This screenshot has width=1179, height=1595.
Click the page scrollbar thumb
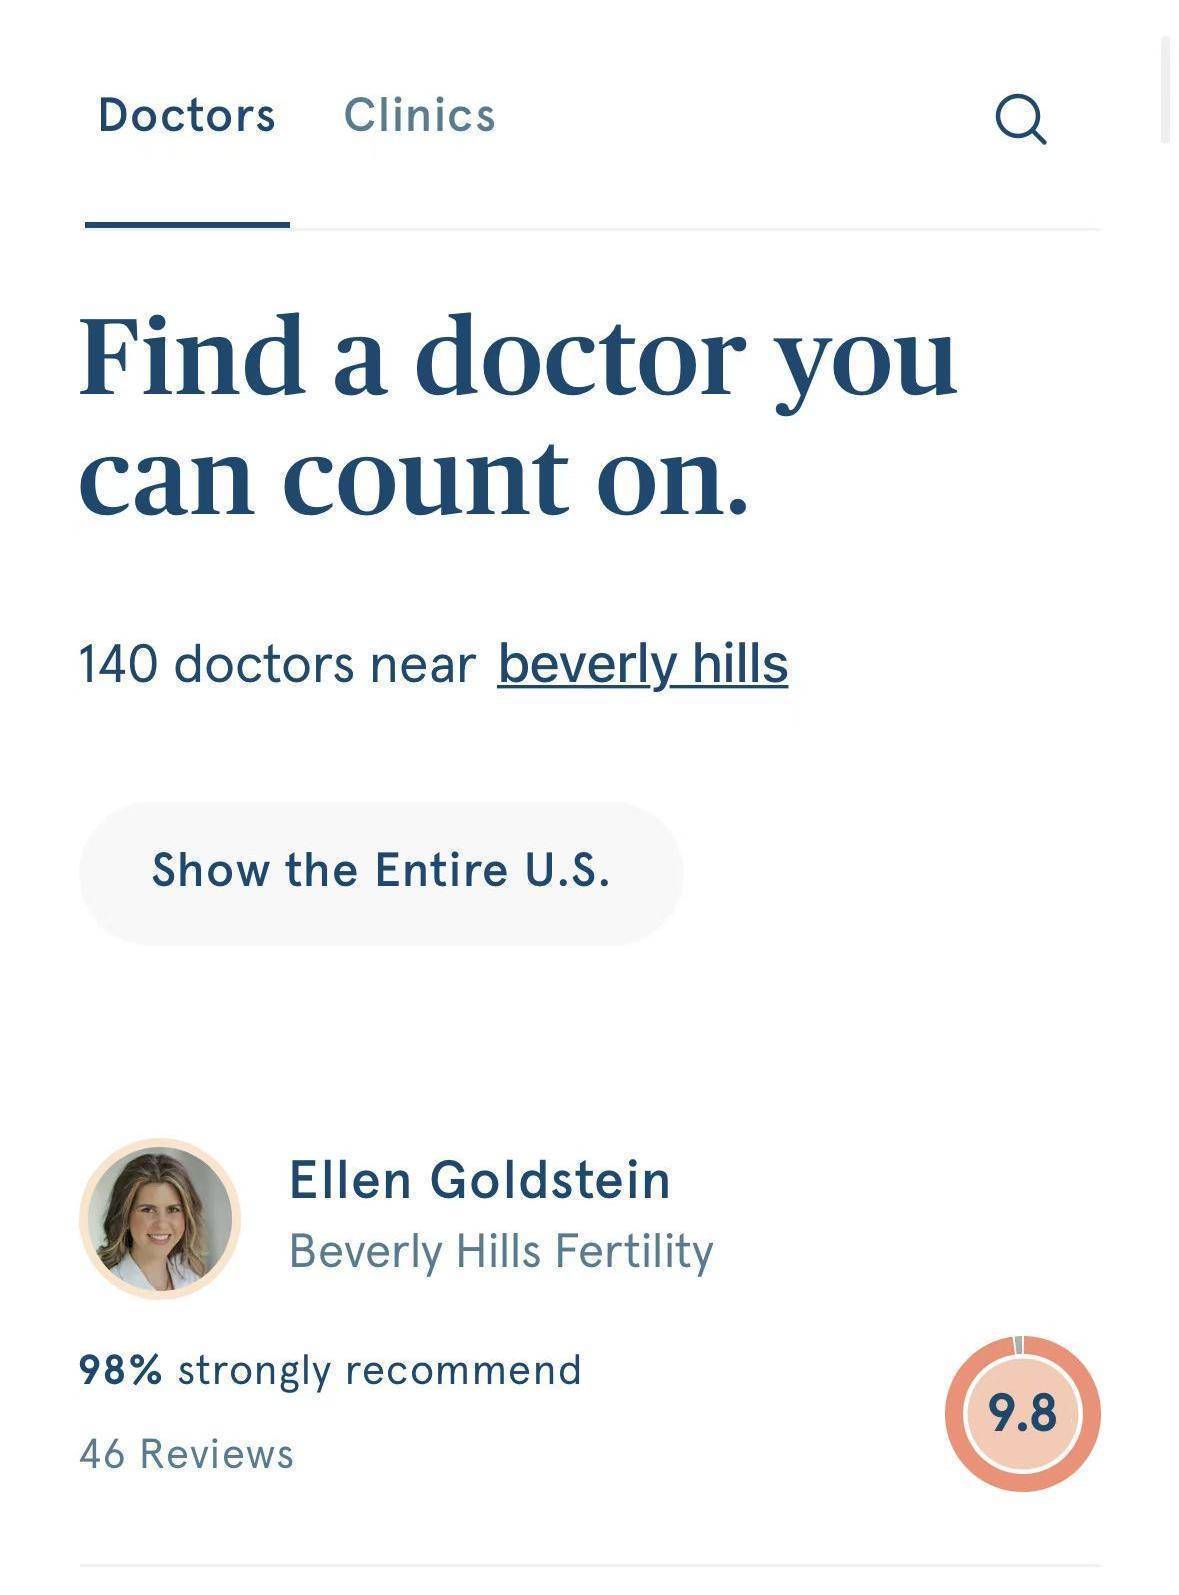coord(1165,90)
